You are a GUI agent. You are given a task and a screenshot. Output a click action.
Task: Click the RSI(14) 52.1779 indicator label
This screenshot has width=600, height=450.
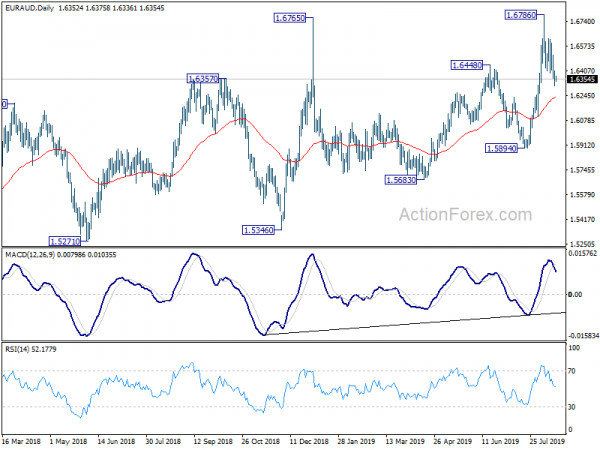pos(31,349)
